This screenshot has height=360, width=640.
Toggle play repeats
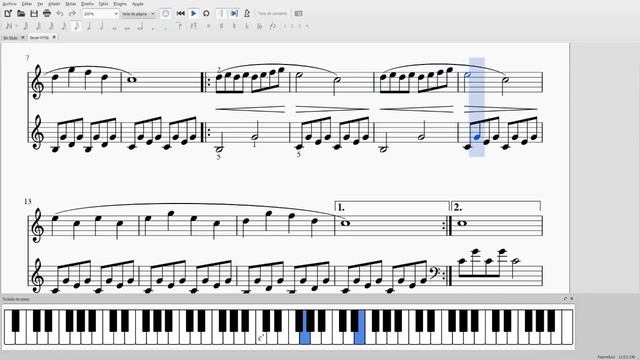coord(221,13)
